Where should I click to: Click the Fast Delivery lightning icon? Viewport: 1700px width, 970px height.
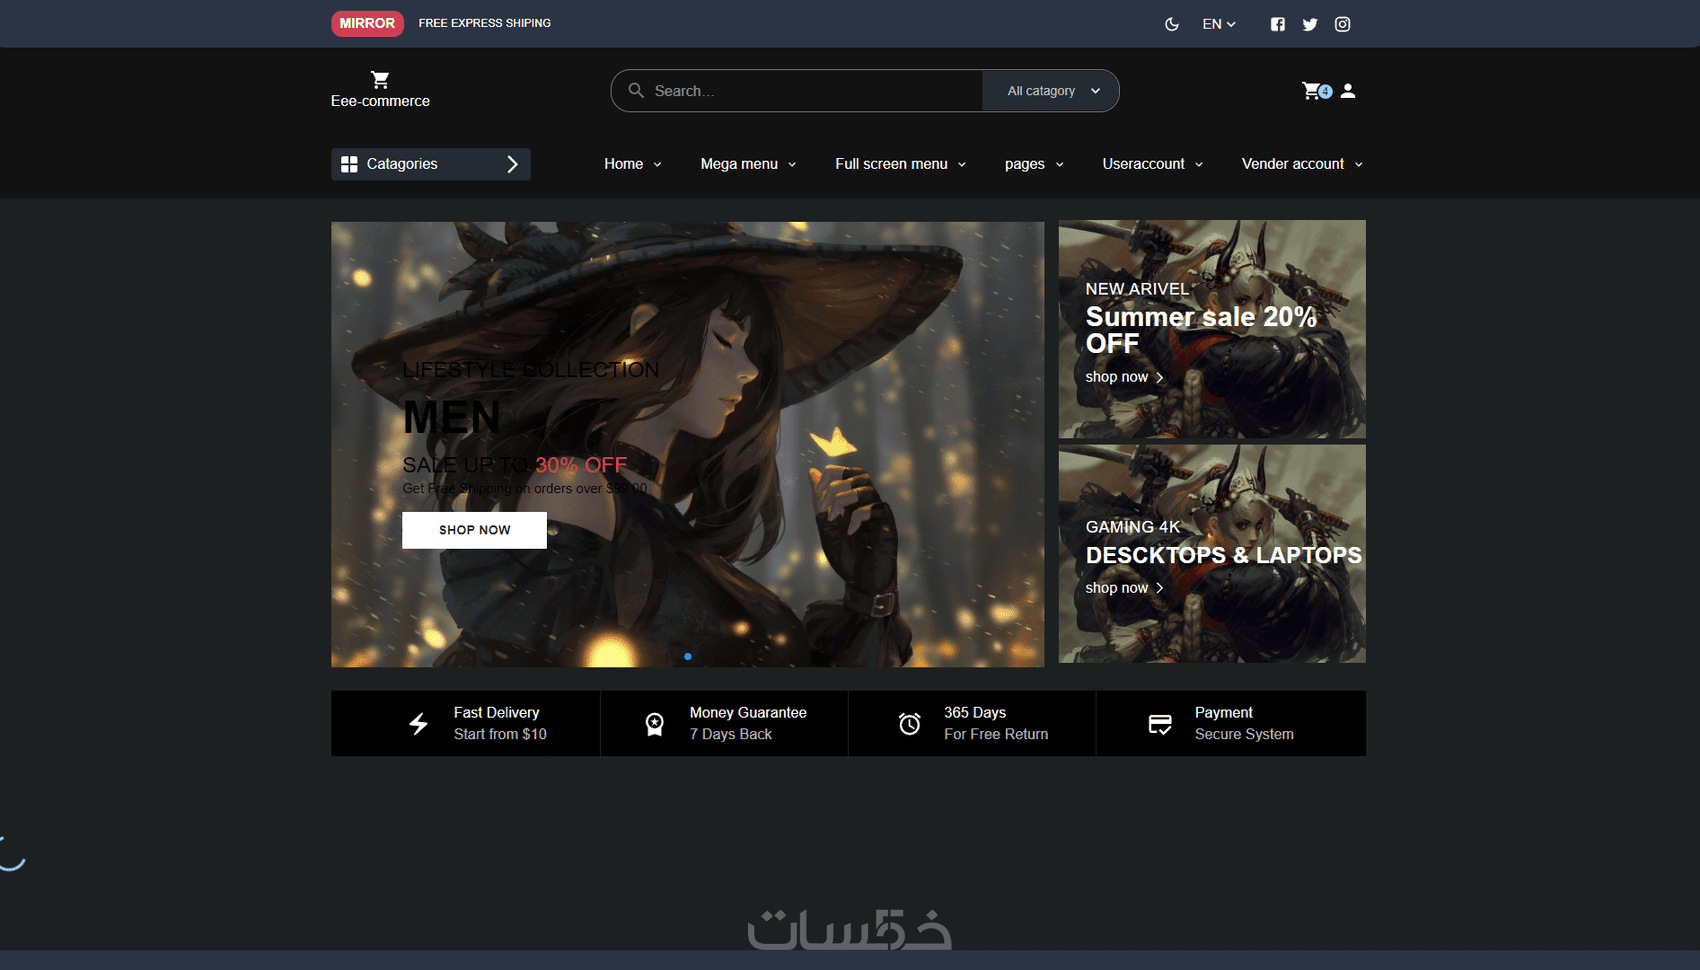click(419, 724)
